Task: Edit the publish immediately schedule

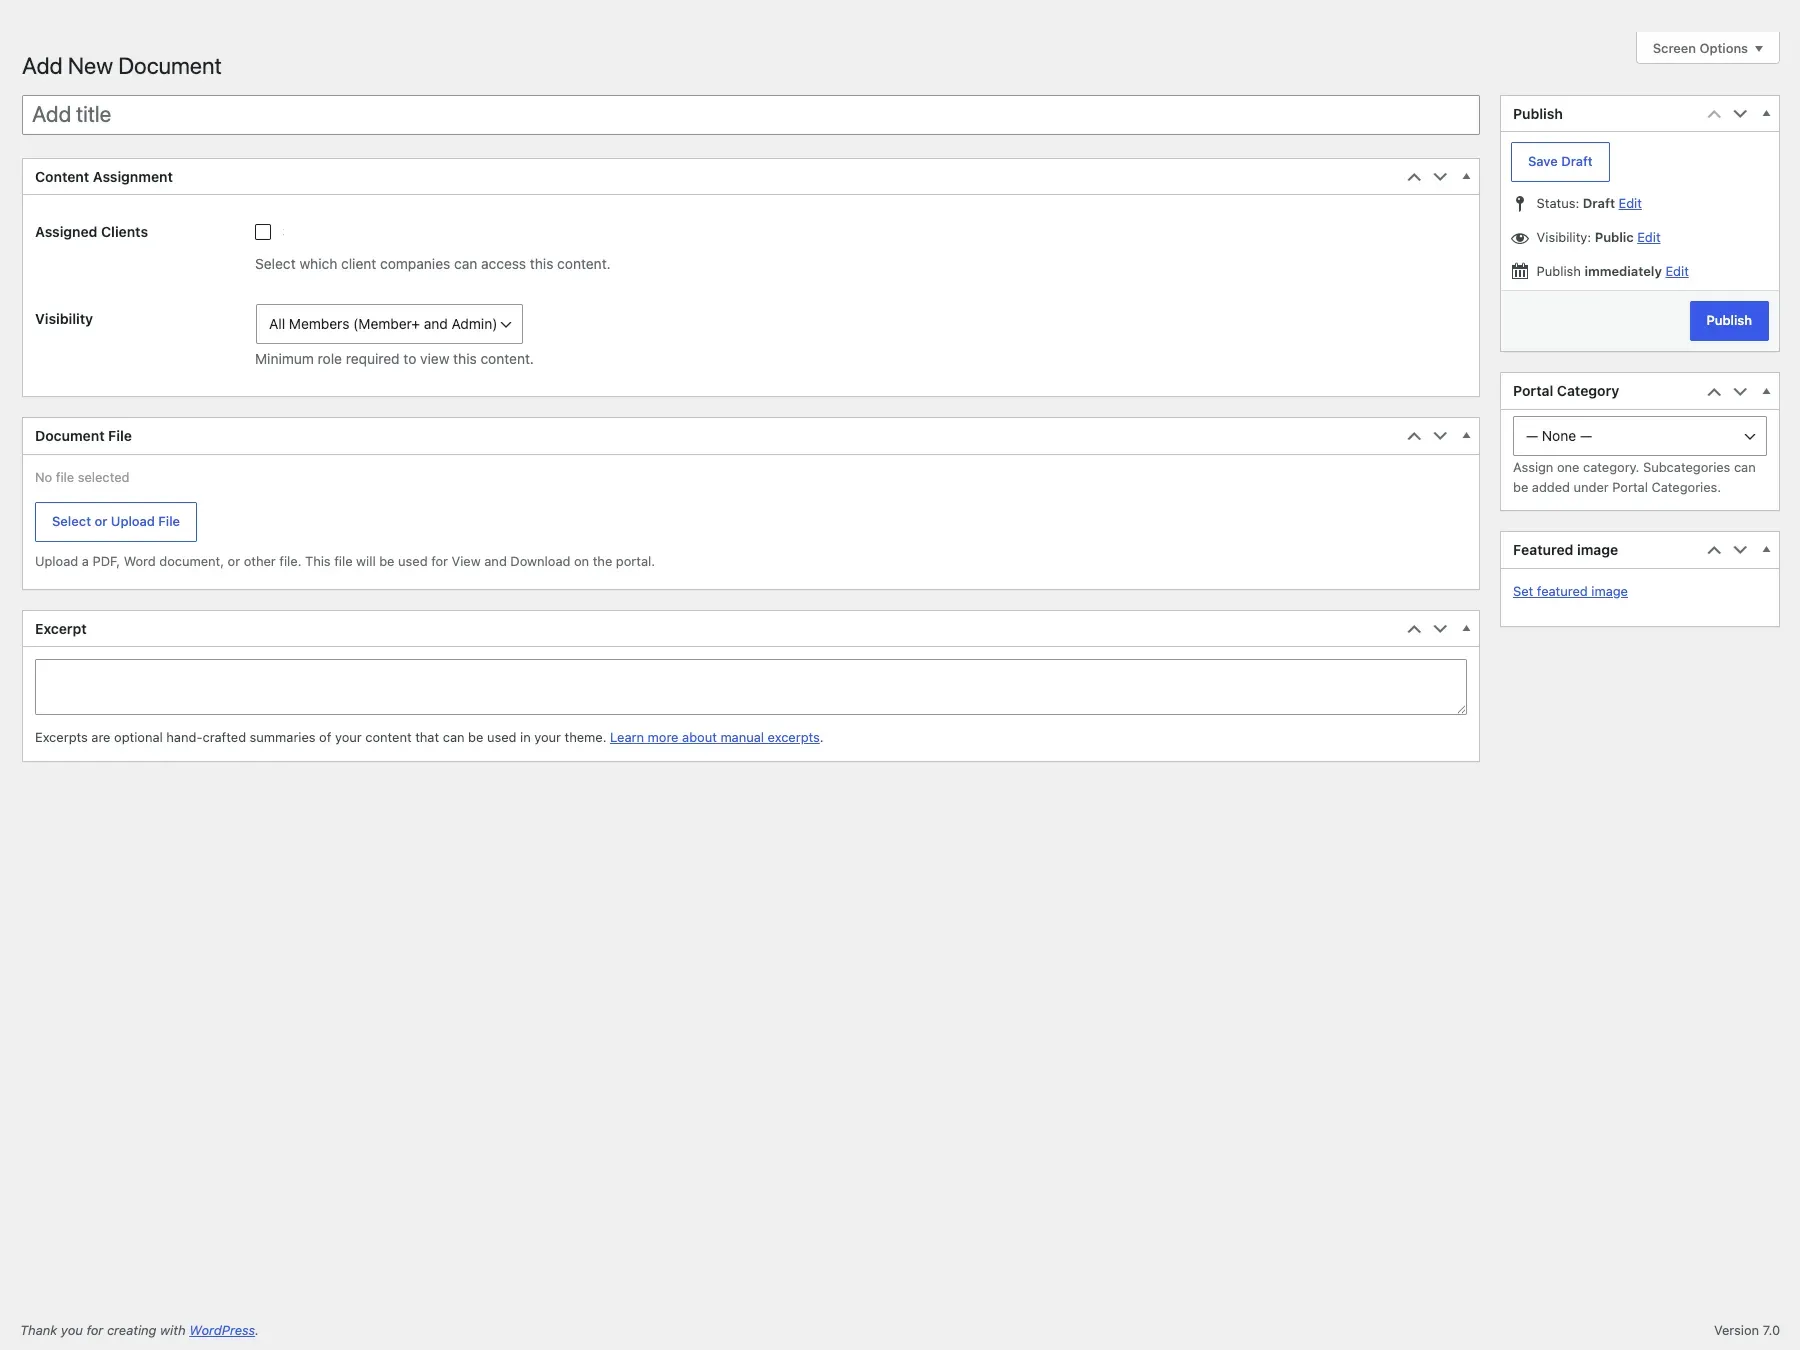Action: (1677, 272)
